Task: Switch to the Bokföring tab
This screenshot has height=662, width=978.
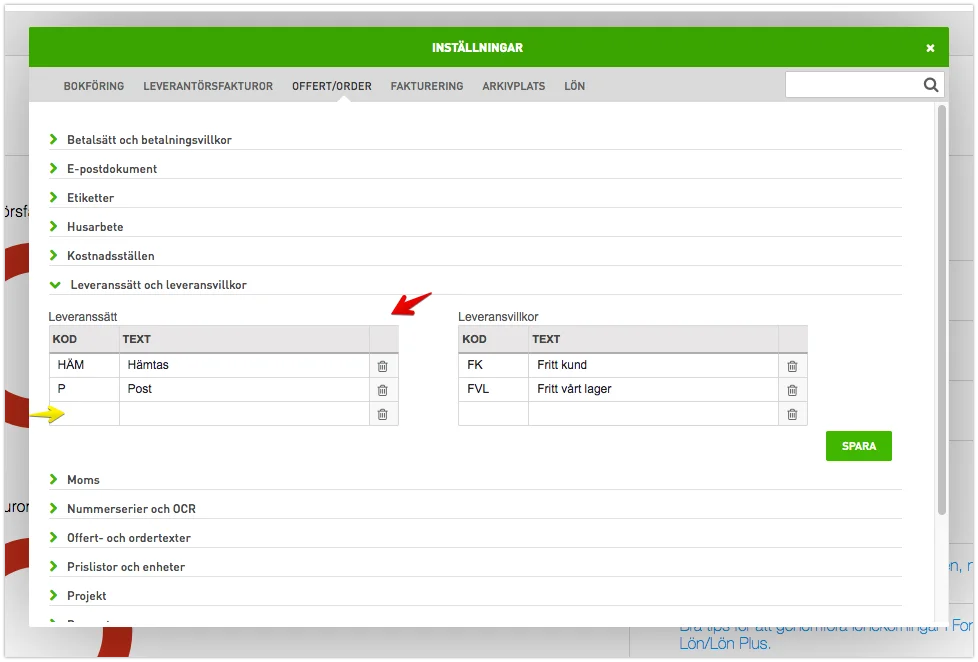Action: pyautogui.click(x=94, y=86)
